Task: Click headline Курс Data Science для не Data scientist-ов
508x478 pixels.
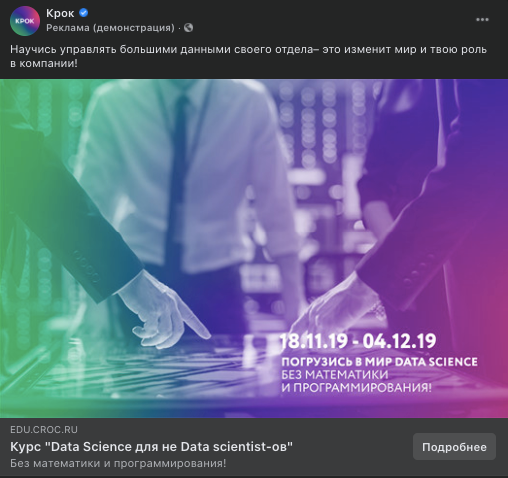Action: tap(151, 447)
